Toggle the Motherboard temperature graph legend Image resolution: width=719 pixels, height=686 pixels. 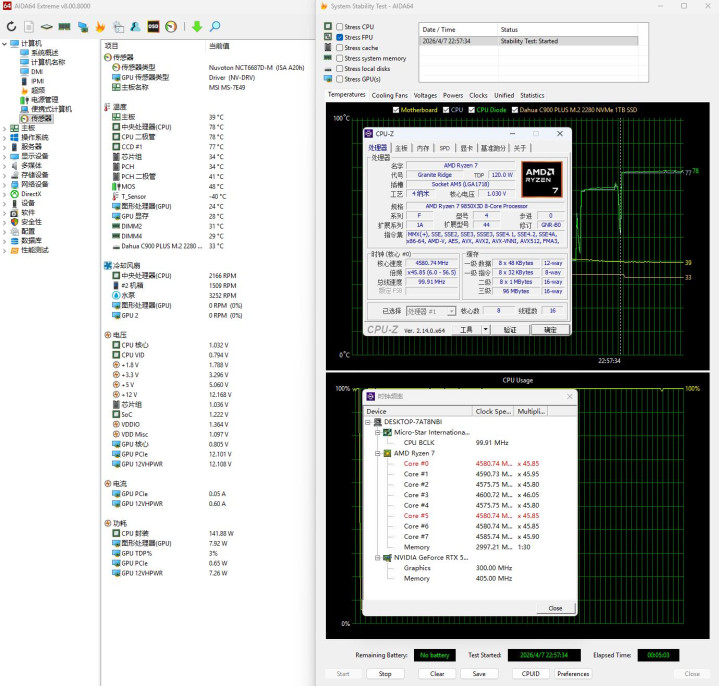click(397, 109)
